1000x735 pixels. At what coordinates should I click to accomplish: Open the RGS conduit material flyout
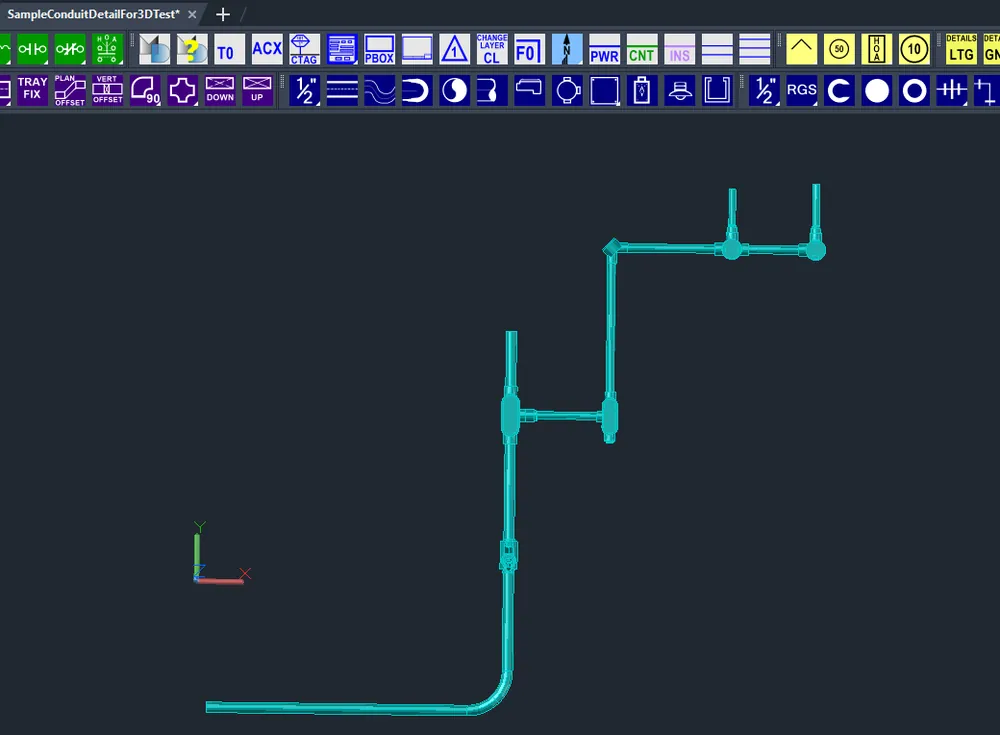pyautogui.click(x=802, y=90)
